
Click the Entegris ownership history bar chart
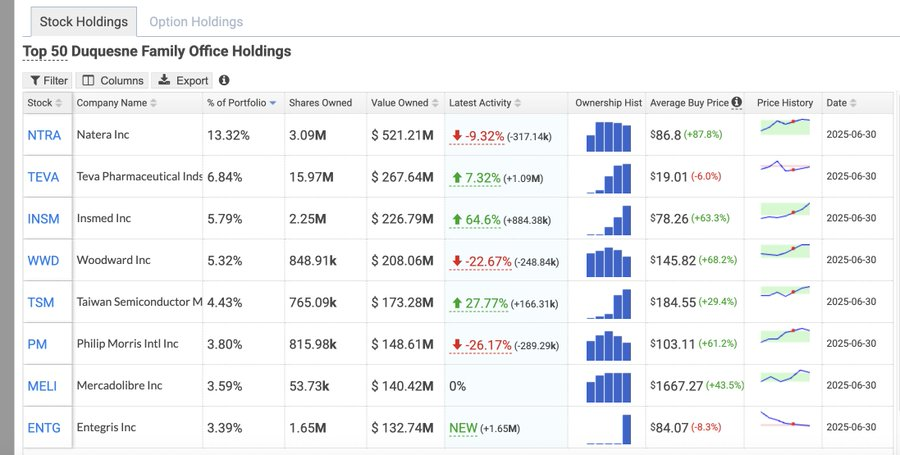coord(608,429)
